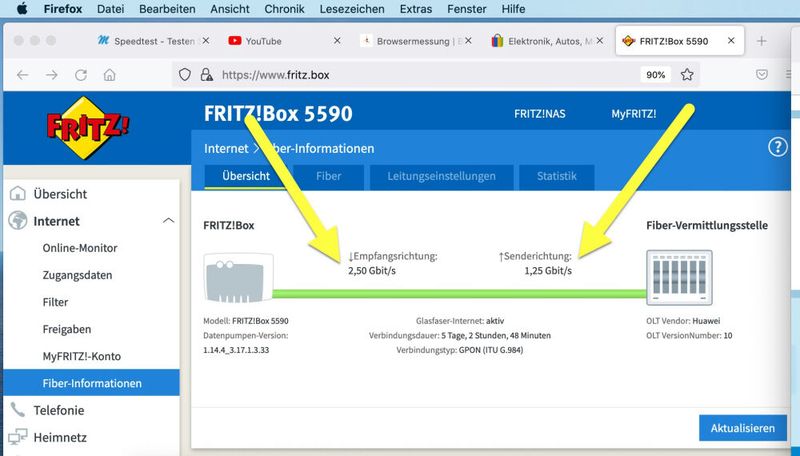Go forward to next page
The height and width of the screenshot is (456, 800).
52,75
